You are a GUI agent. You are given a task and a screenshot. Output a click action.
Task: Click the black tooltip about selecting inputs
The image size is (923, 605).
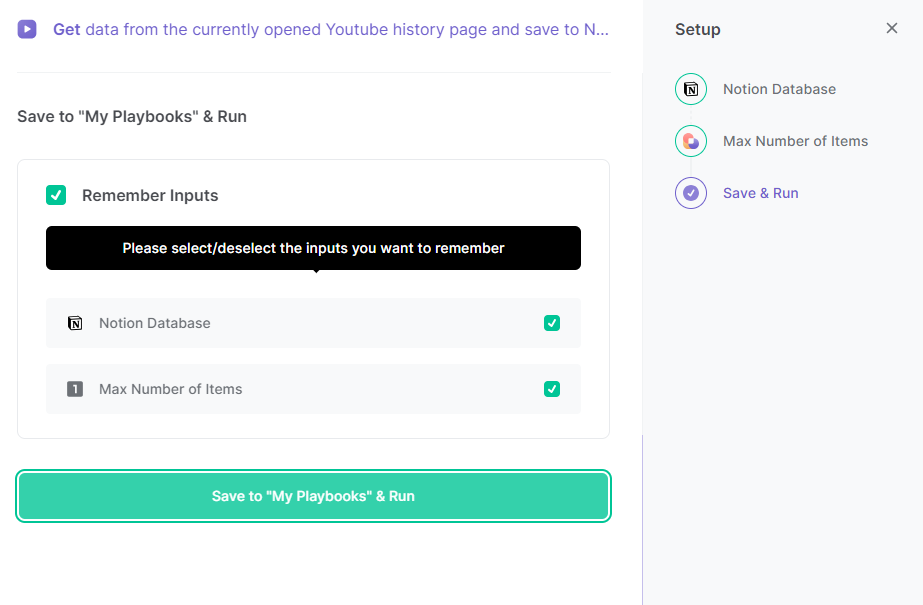coord(313,248)
